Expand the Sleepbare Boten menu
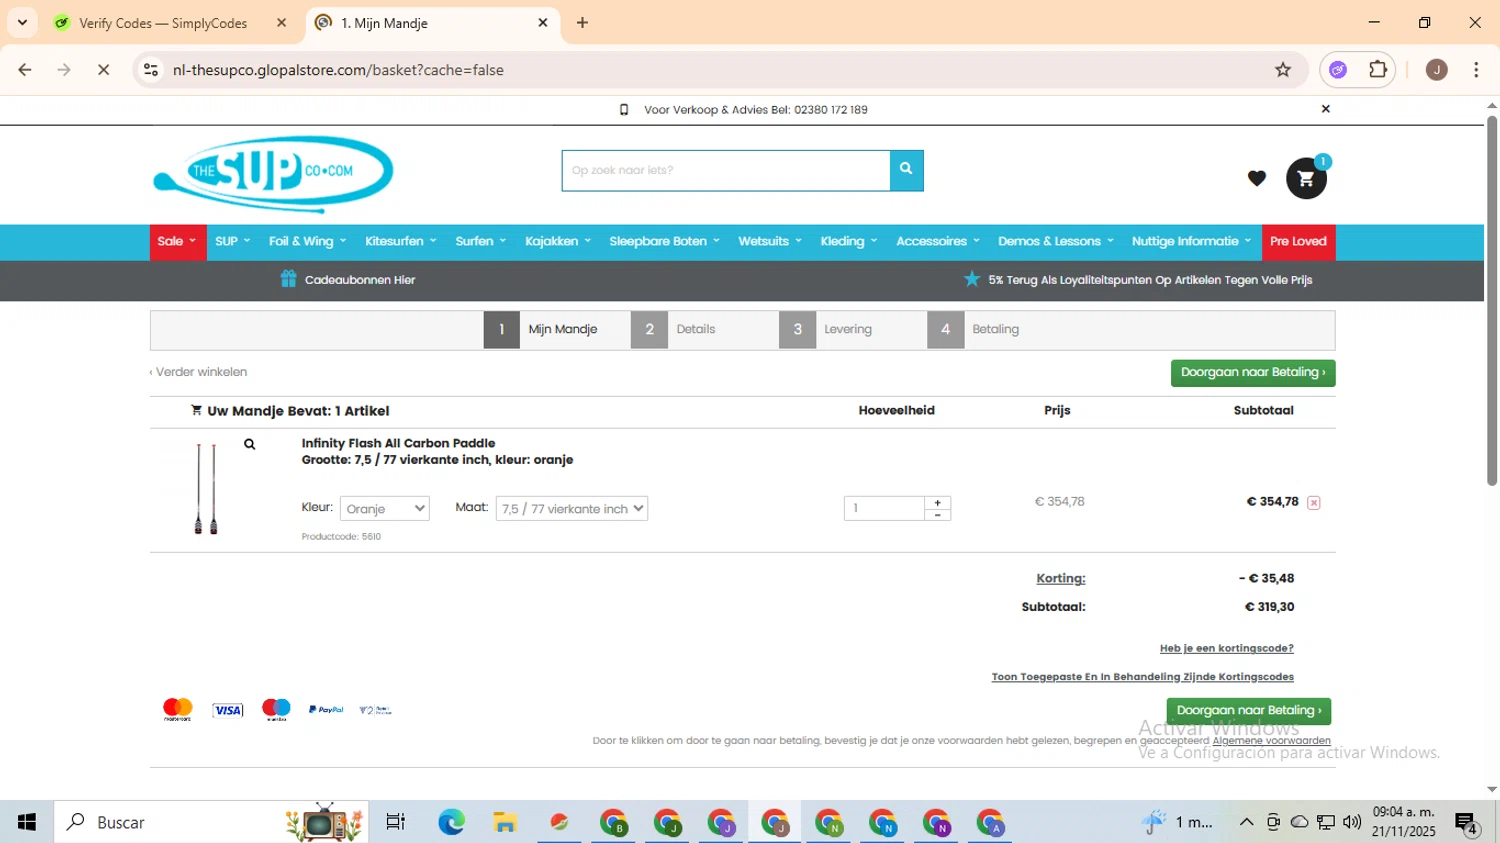 click(664, 242)
